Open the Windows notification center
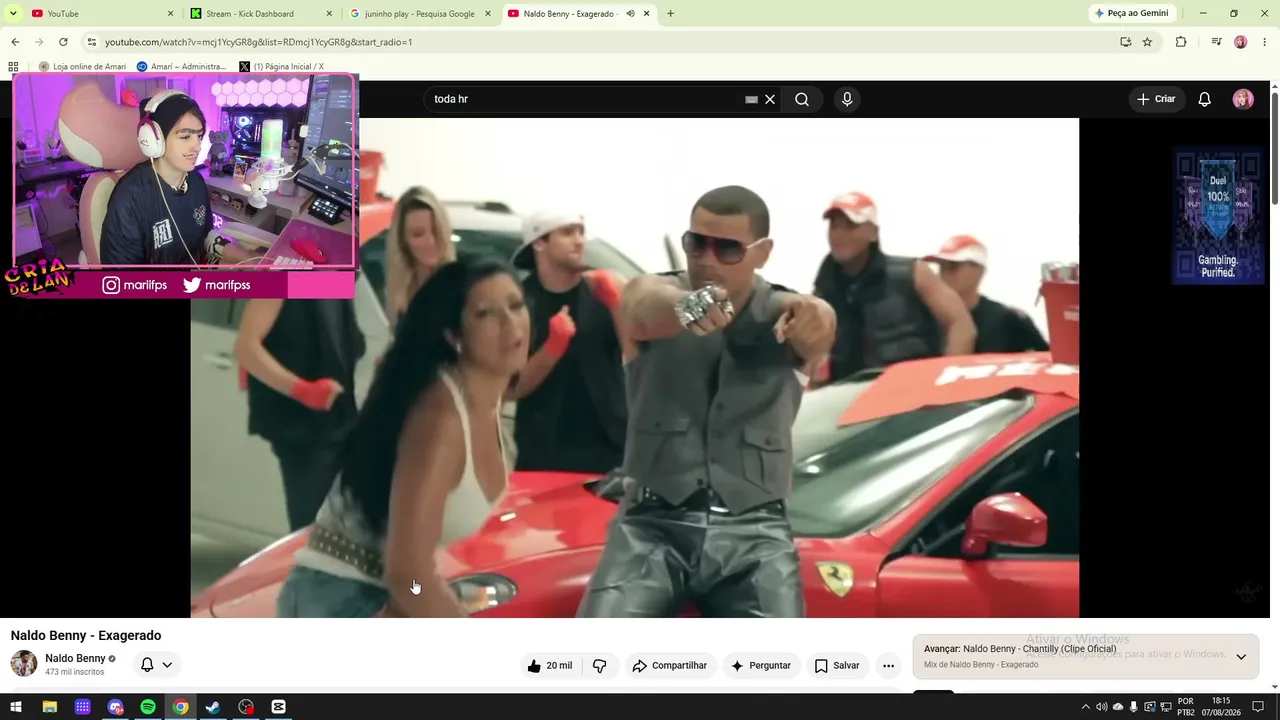 pos(1258,707)
